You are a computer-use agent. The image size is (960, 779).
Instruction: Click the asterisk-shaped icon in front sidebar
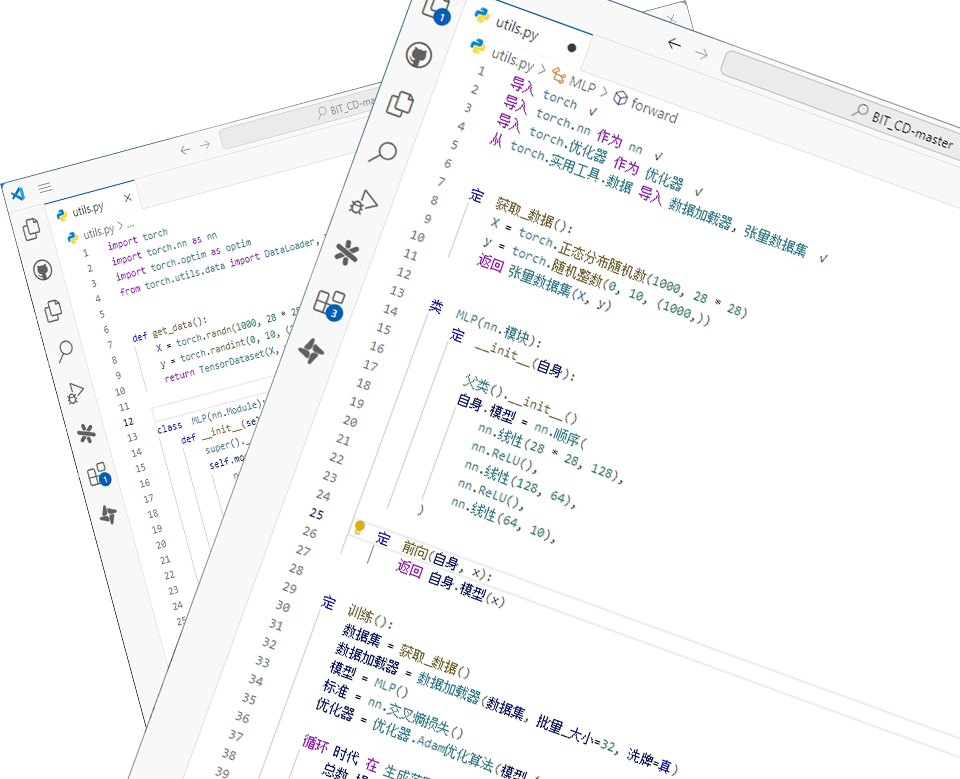point(346,252)
